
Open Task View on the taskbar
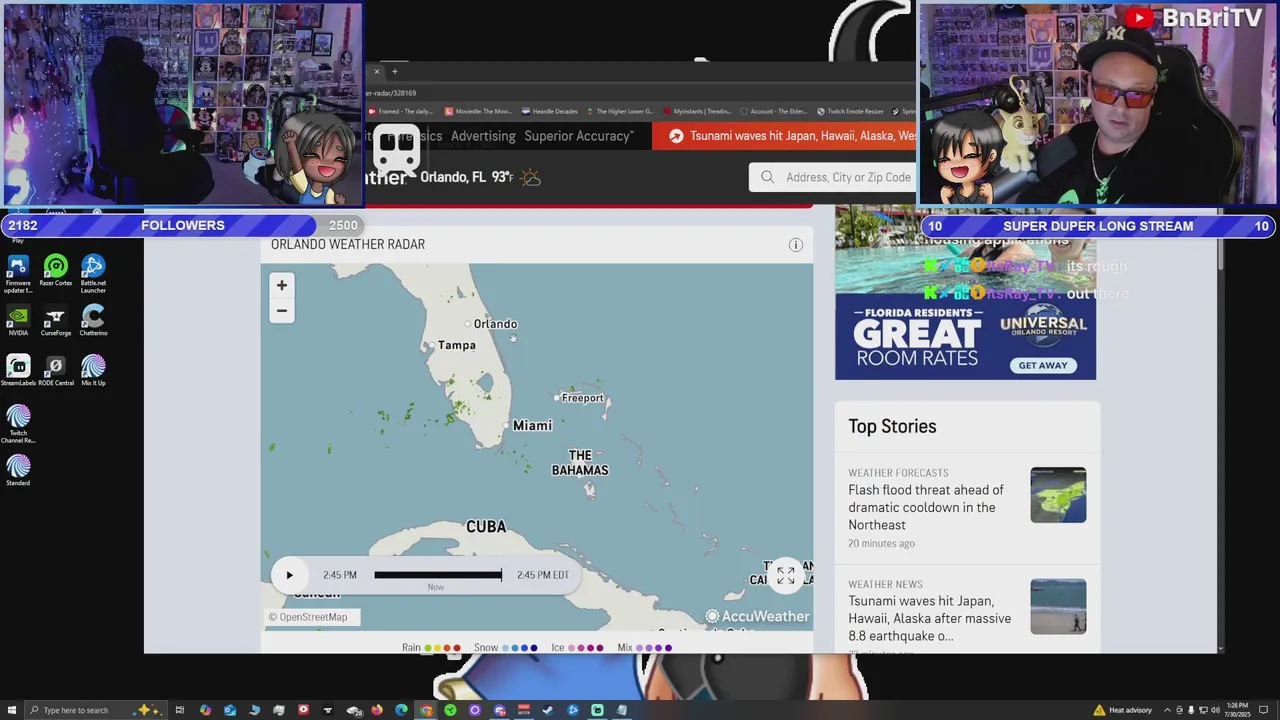tap(180, 710)
